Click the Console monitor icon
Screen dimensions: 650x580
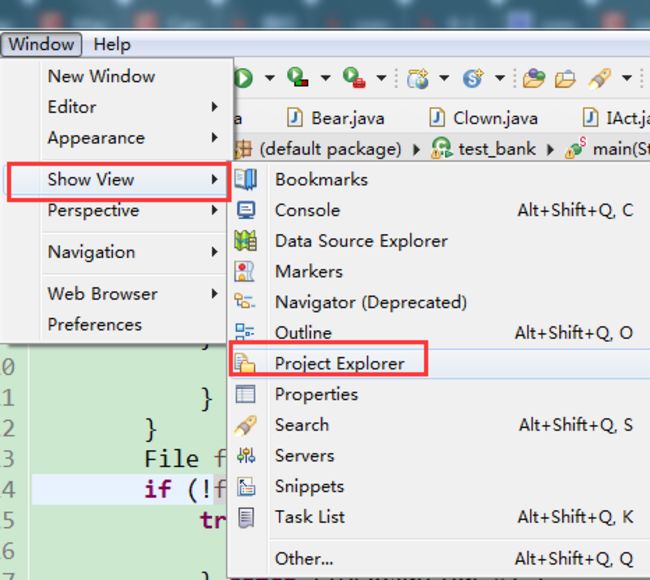click(246, 210)
